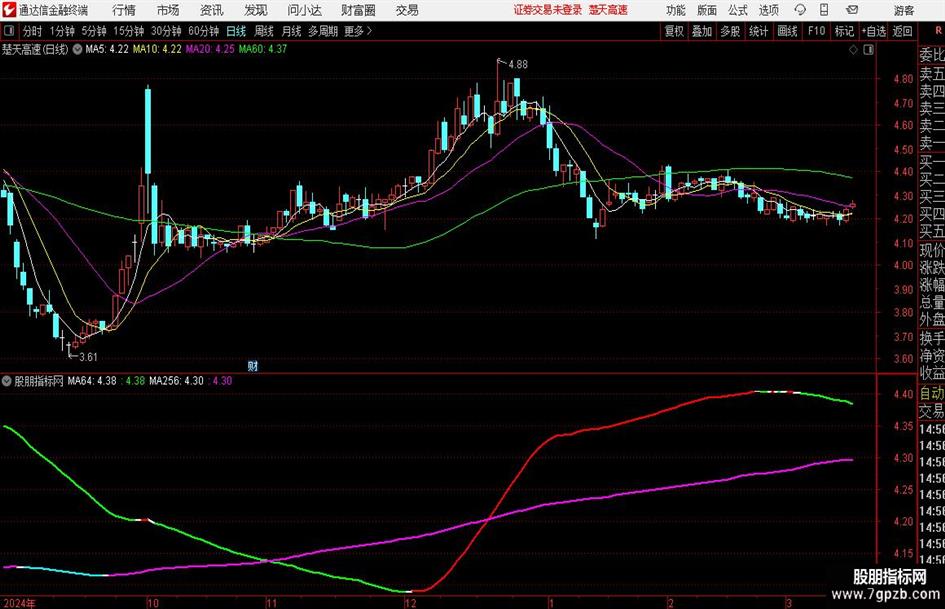Click the 返回 back button
Screen dimensions: 945x609
point(902,31)
